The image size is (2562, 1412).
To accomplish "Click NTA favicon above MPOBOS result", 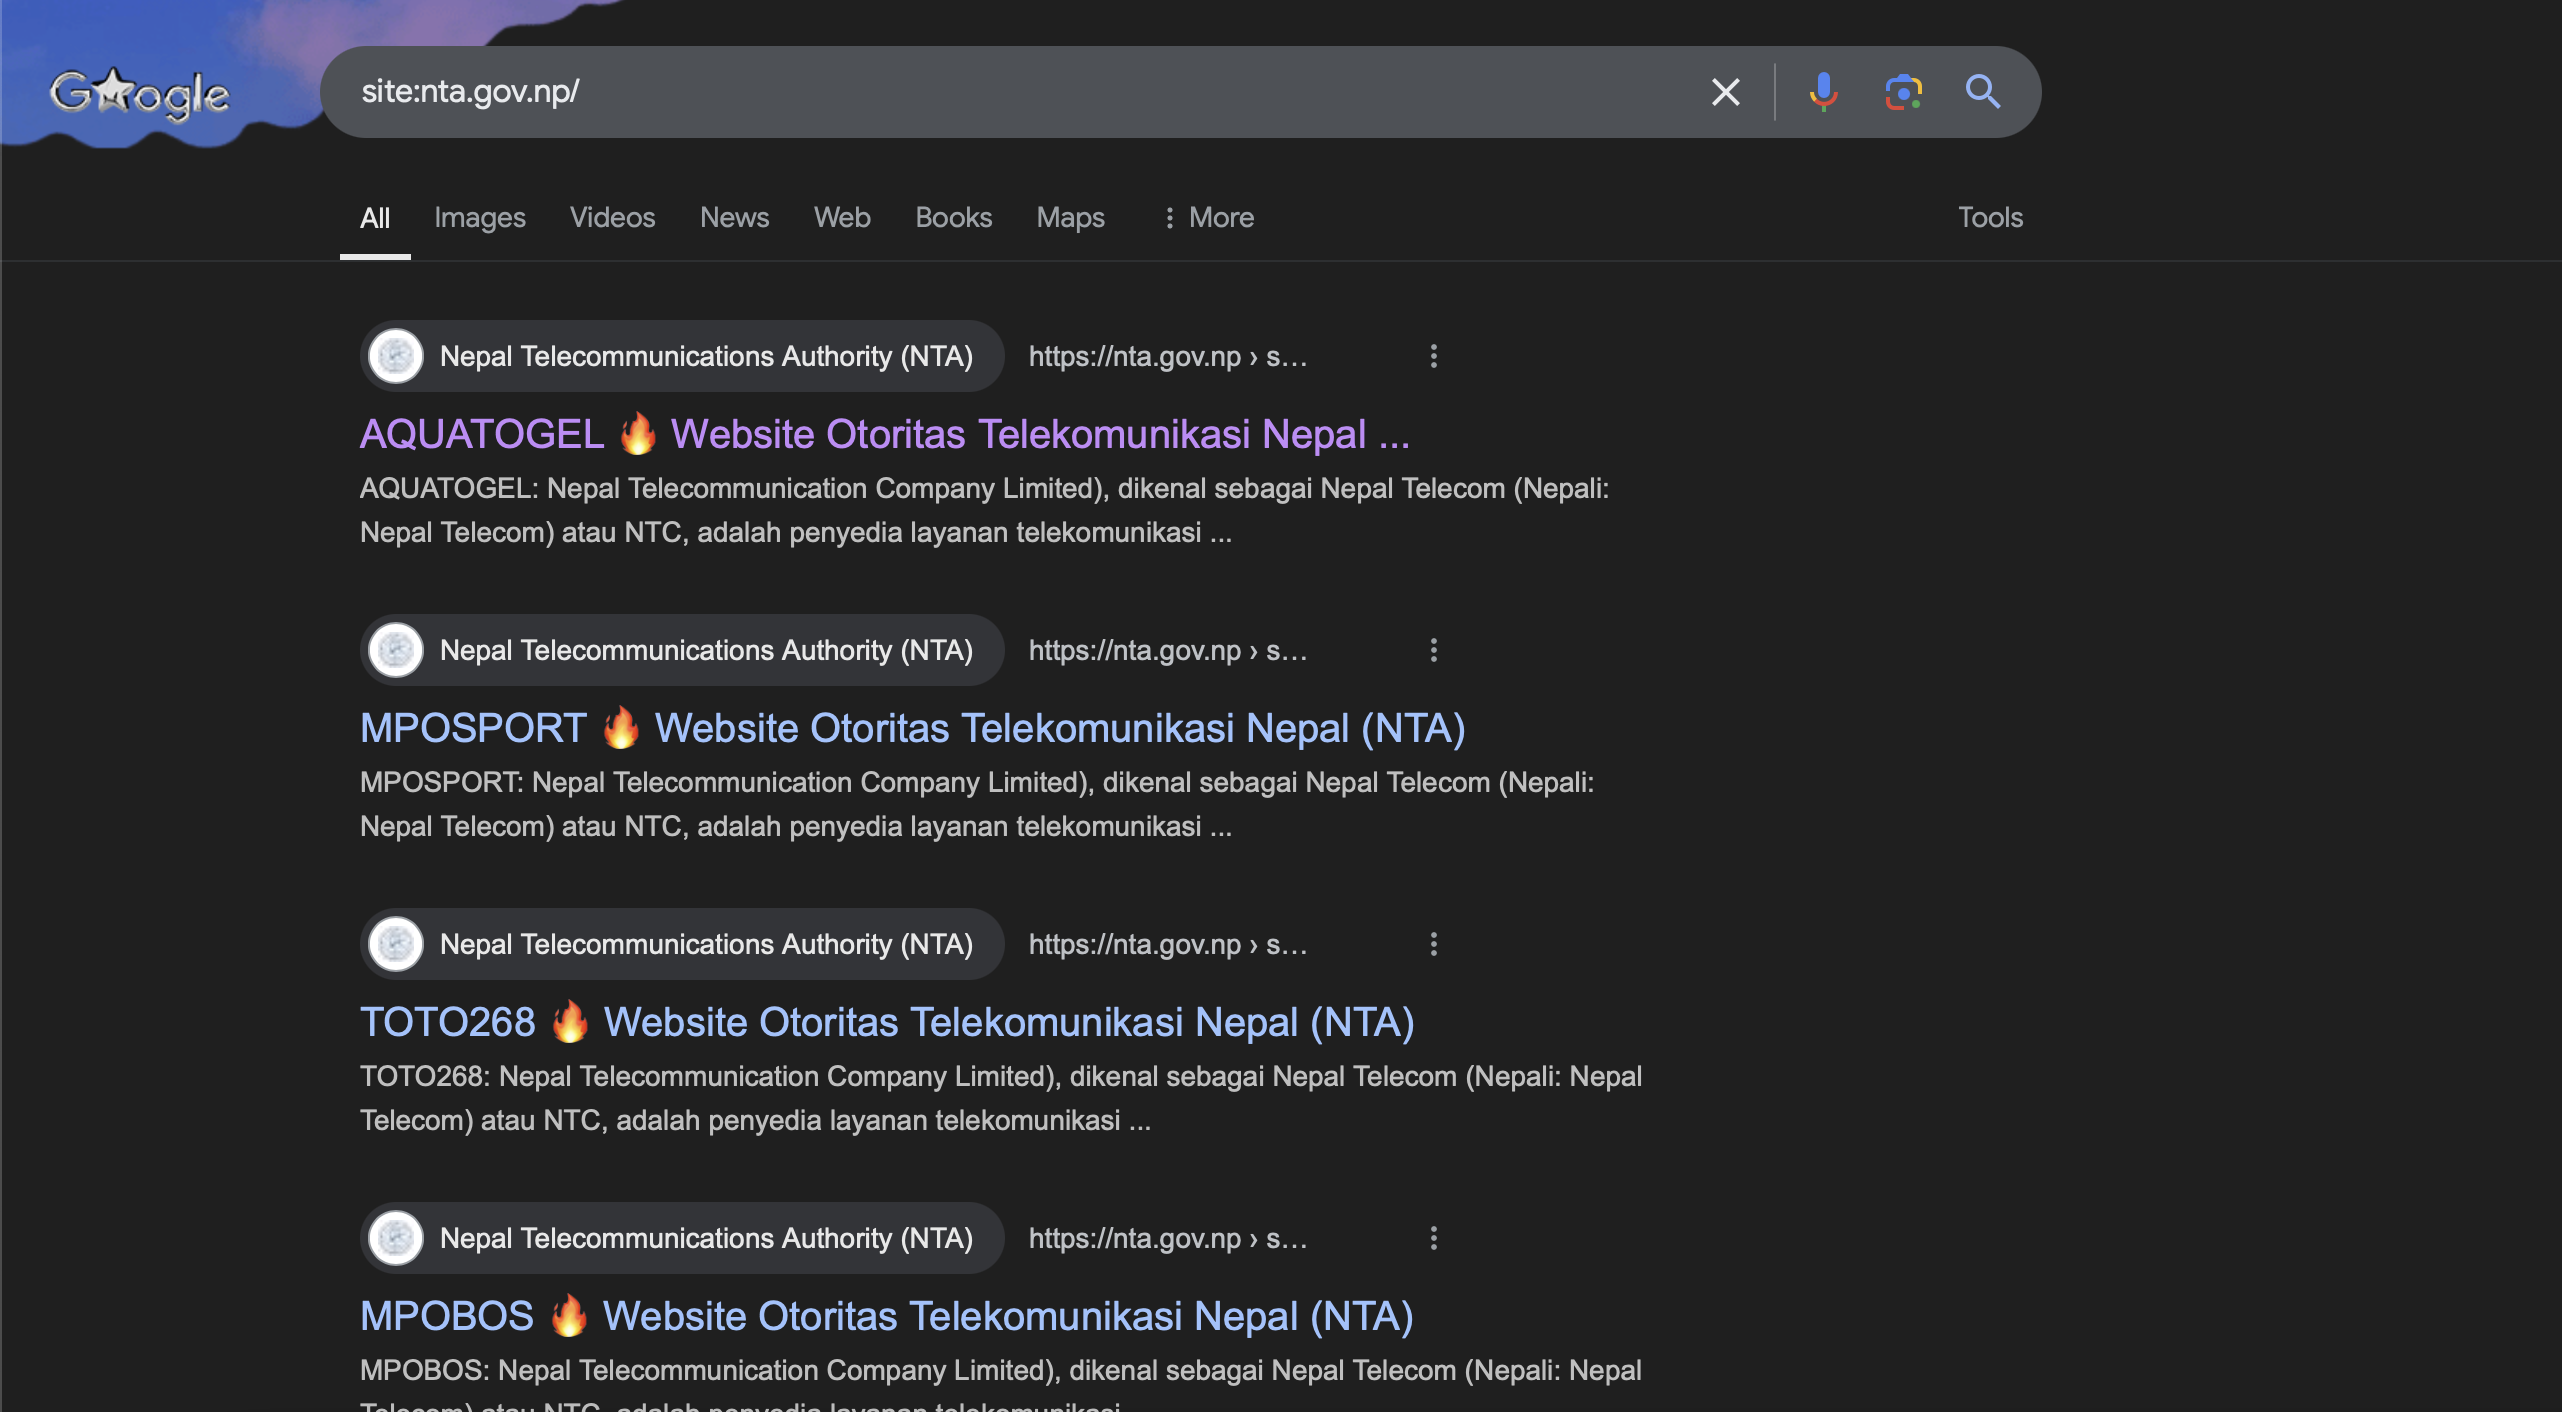I will [396, 1238].
